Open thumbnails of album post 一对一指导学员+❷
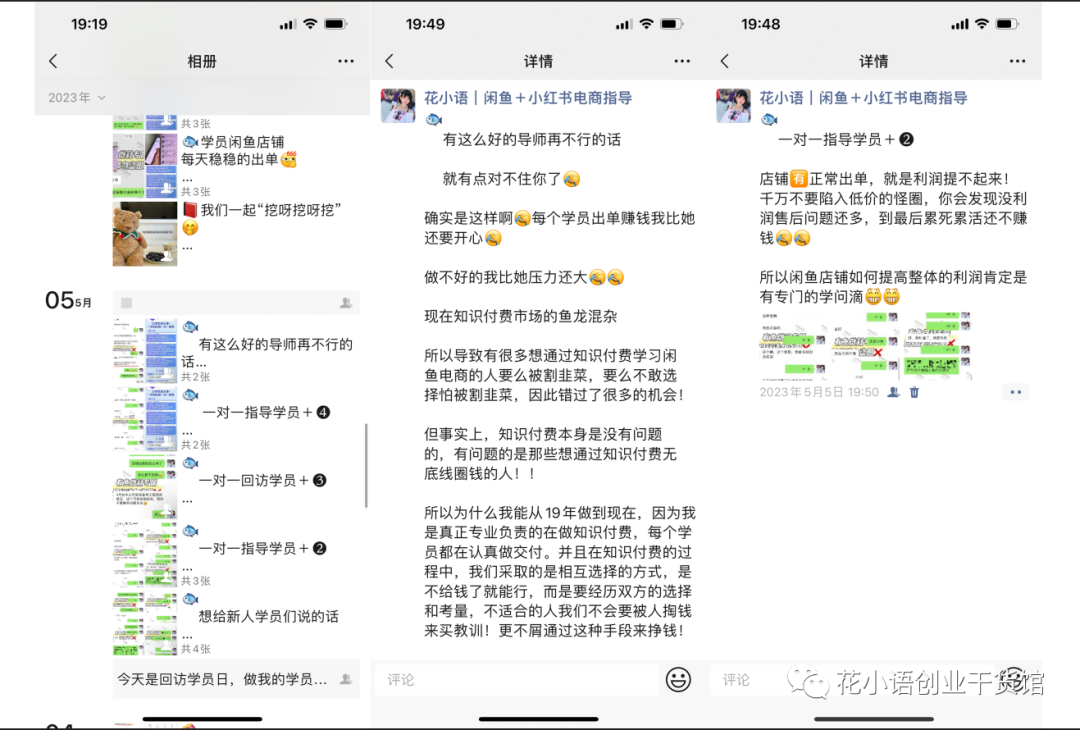The width and height of the screenshot is (1080, 730). pos(145,554)
